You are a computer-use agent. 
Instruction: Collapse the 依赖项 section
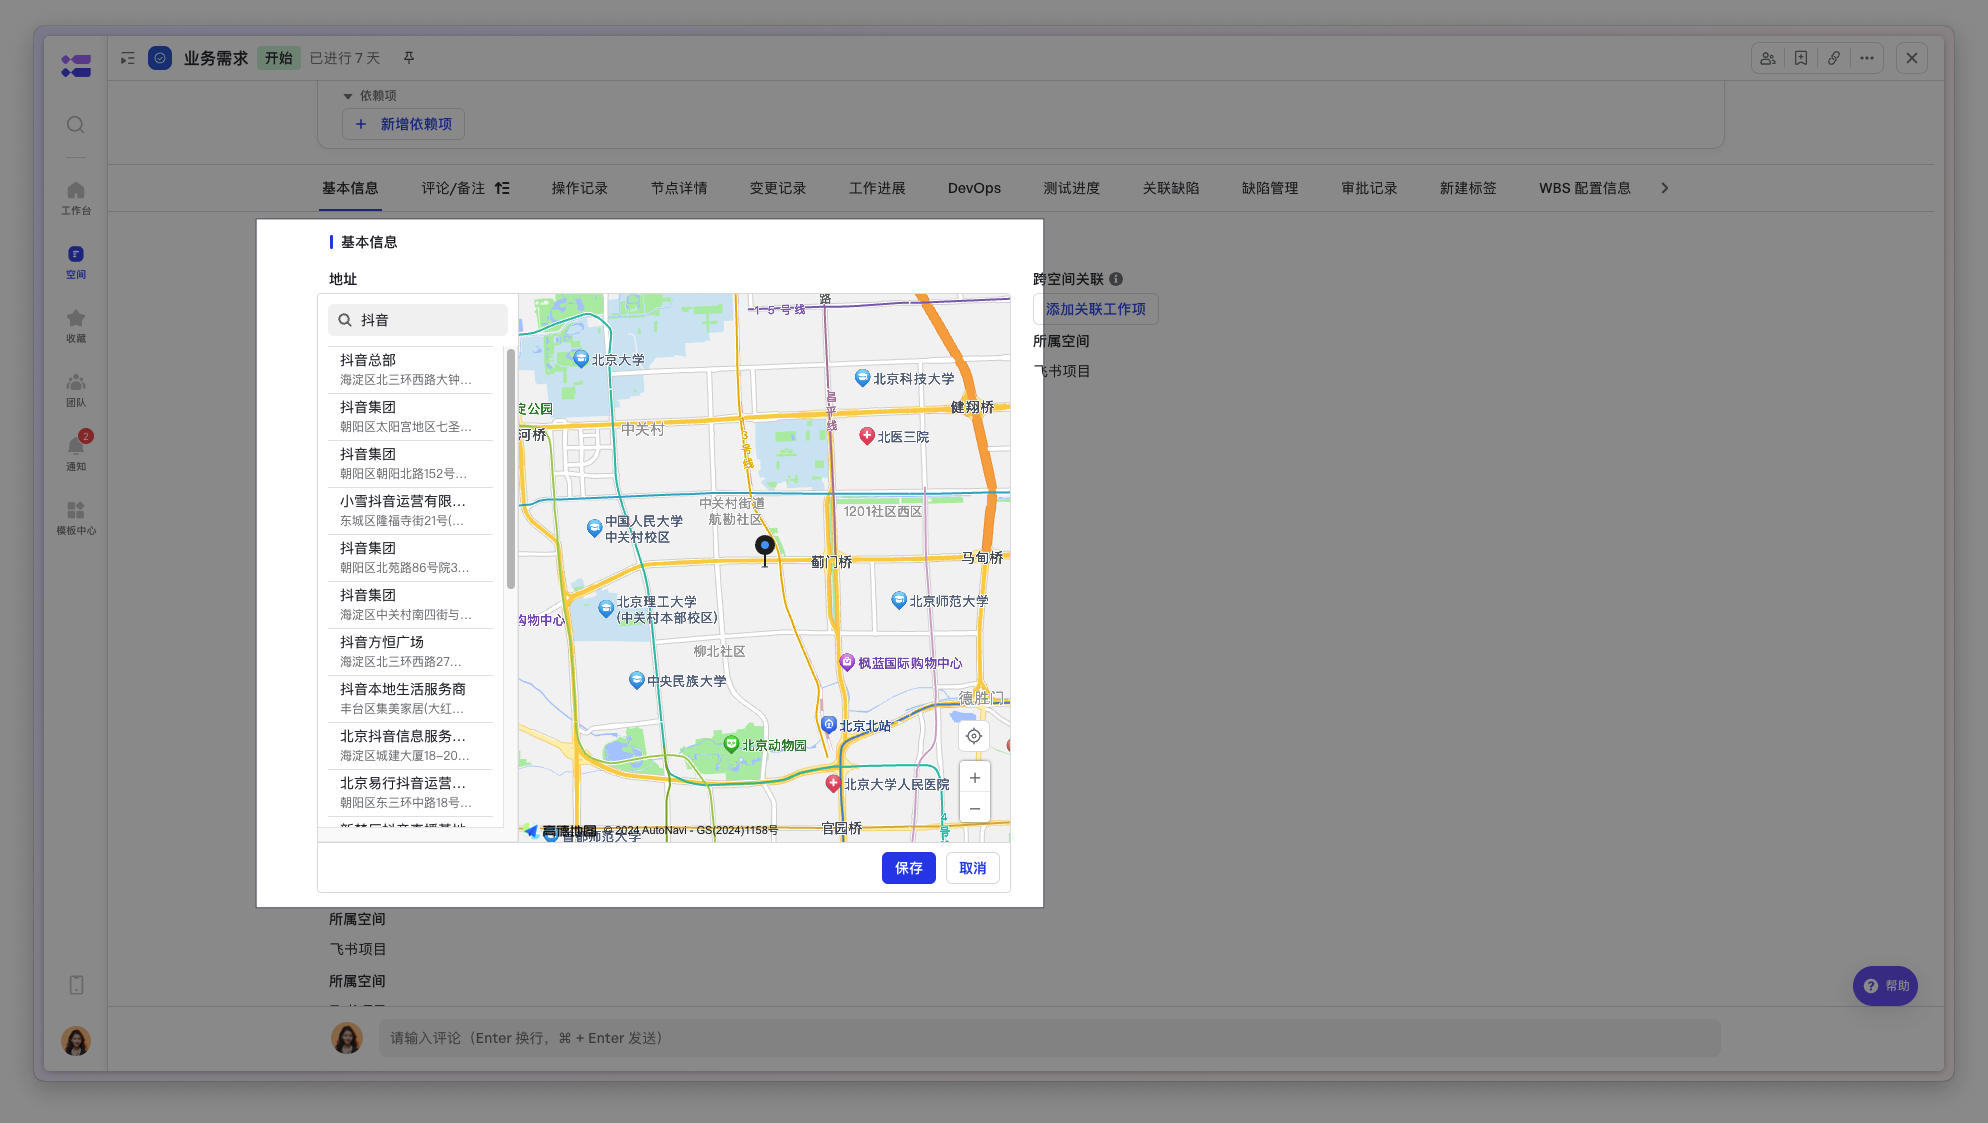(348, 96)
